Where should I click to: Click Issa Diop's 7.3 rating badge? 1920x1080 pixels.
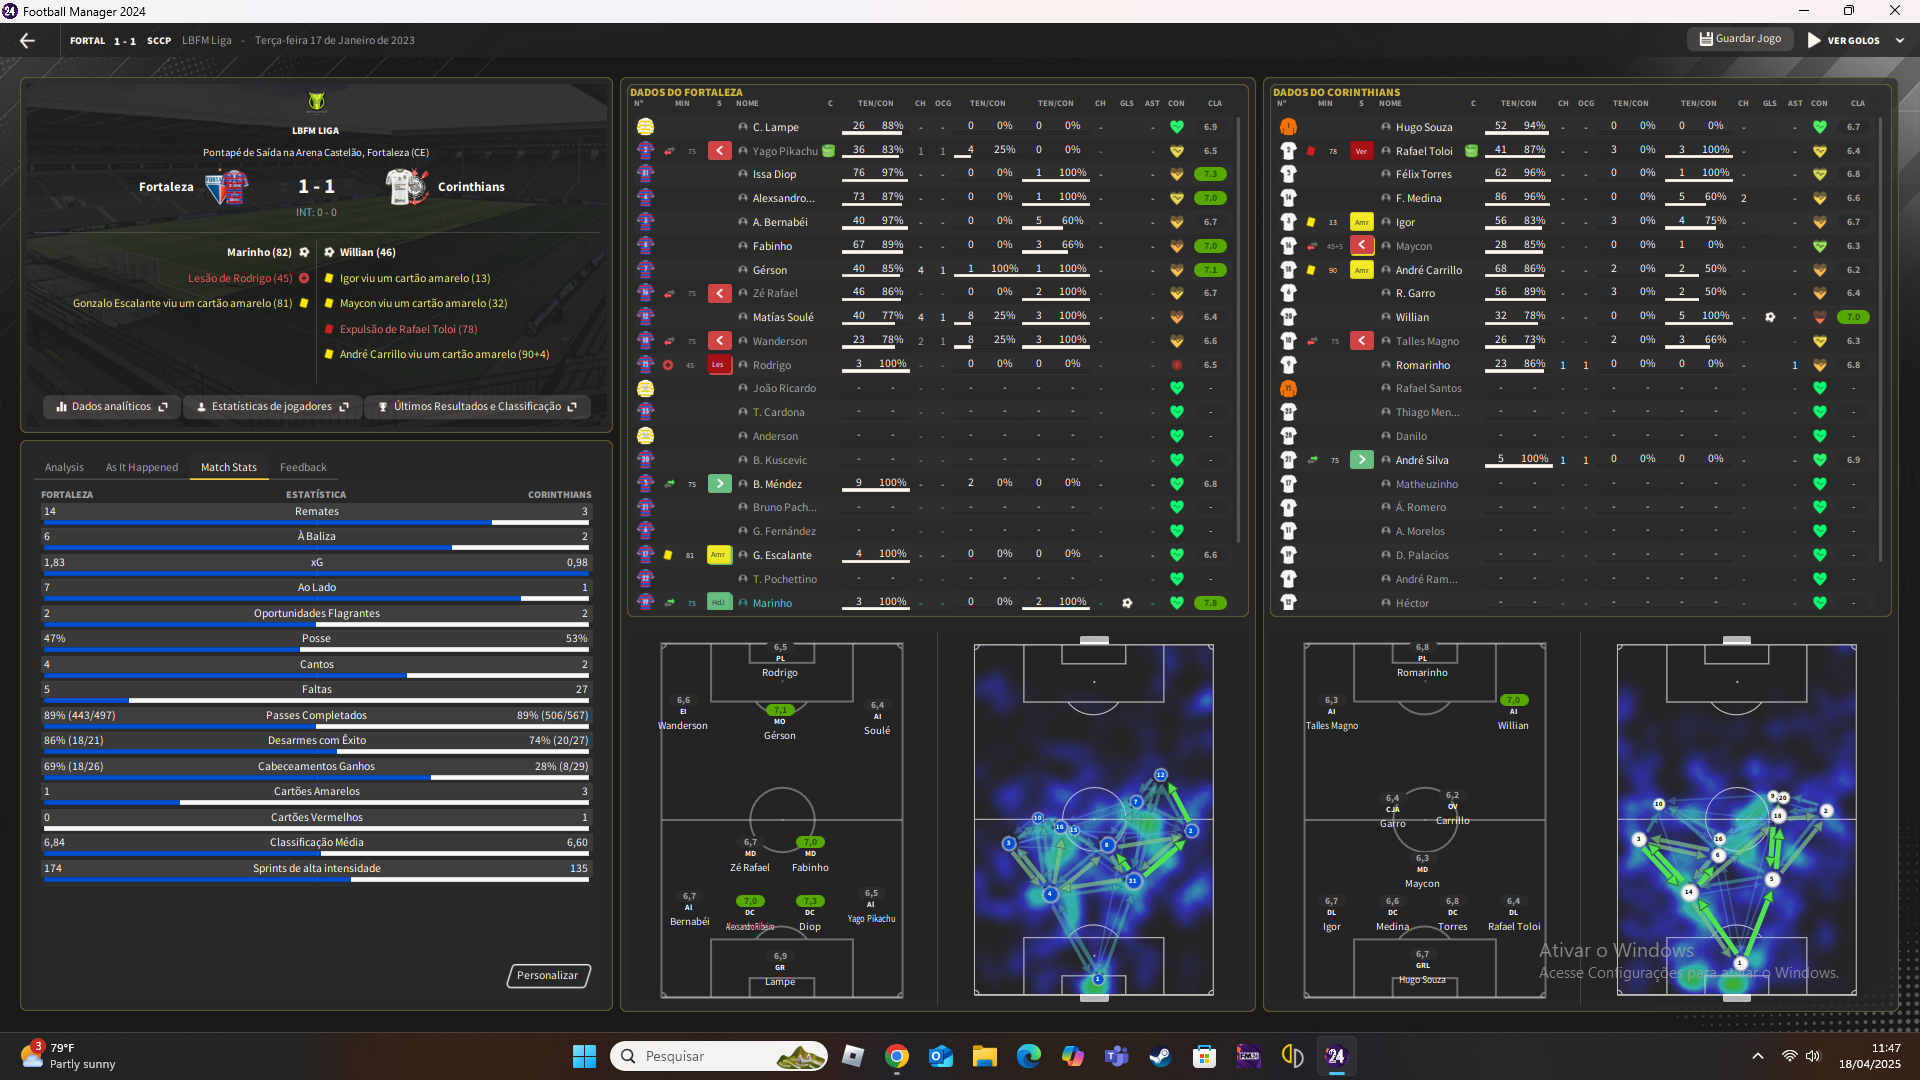1210,174
